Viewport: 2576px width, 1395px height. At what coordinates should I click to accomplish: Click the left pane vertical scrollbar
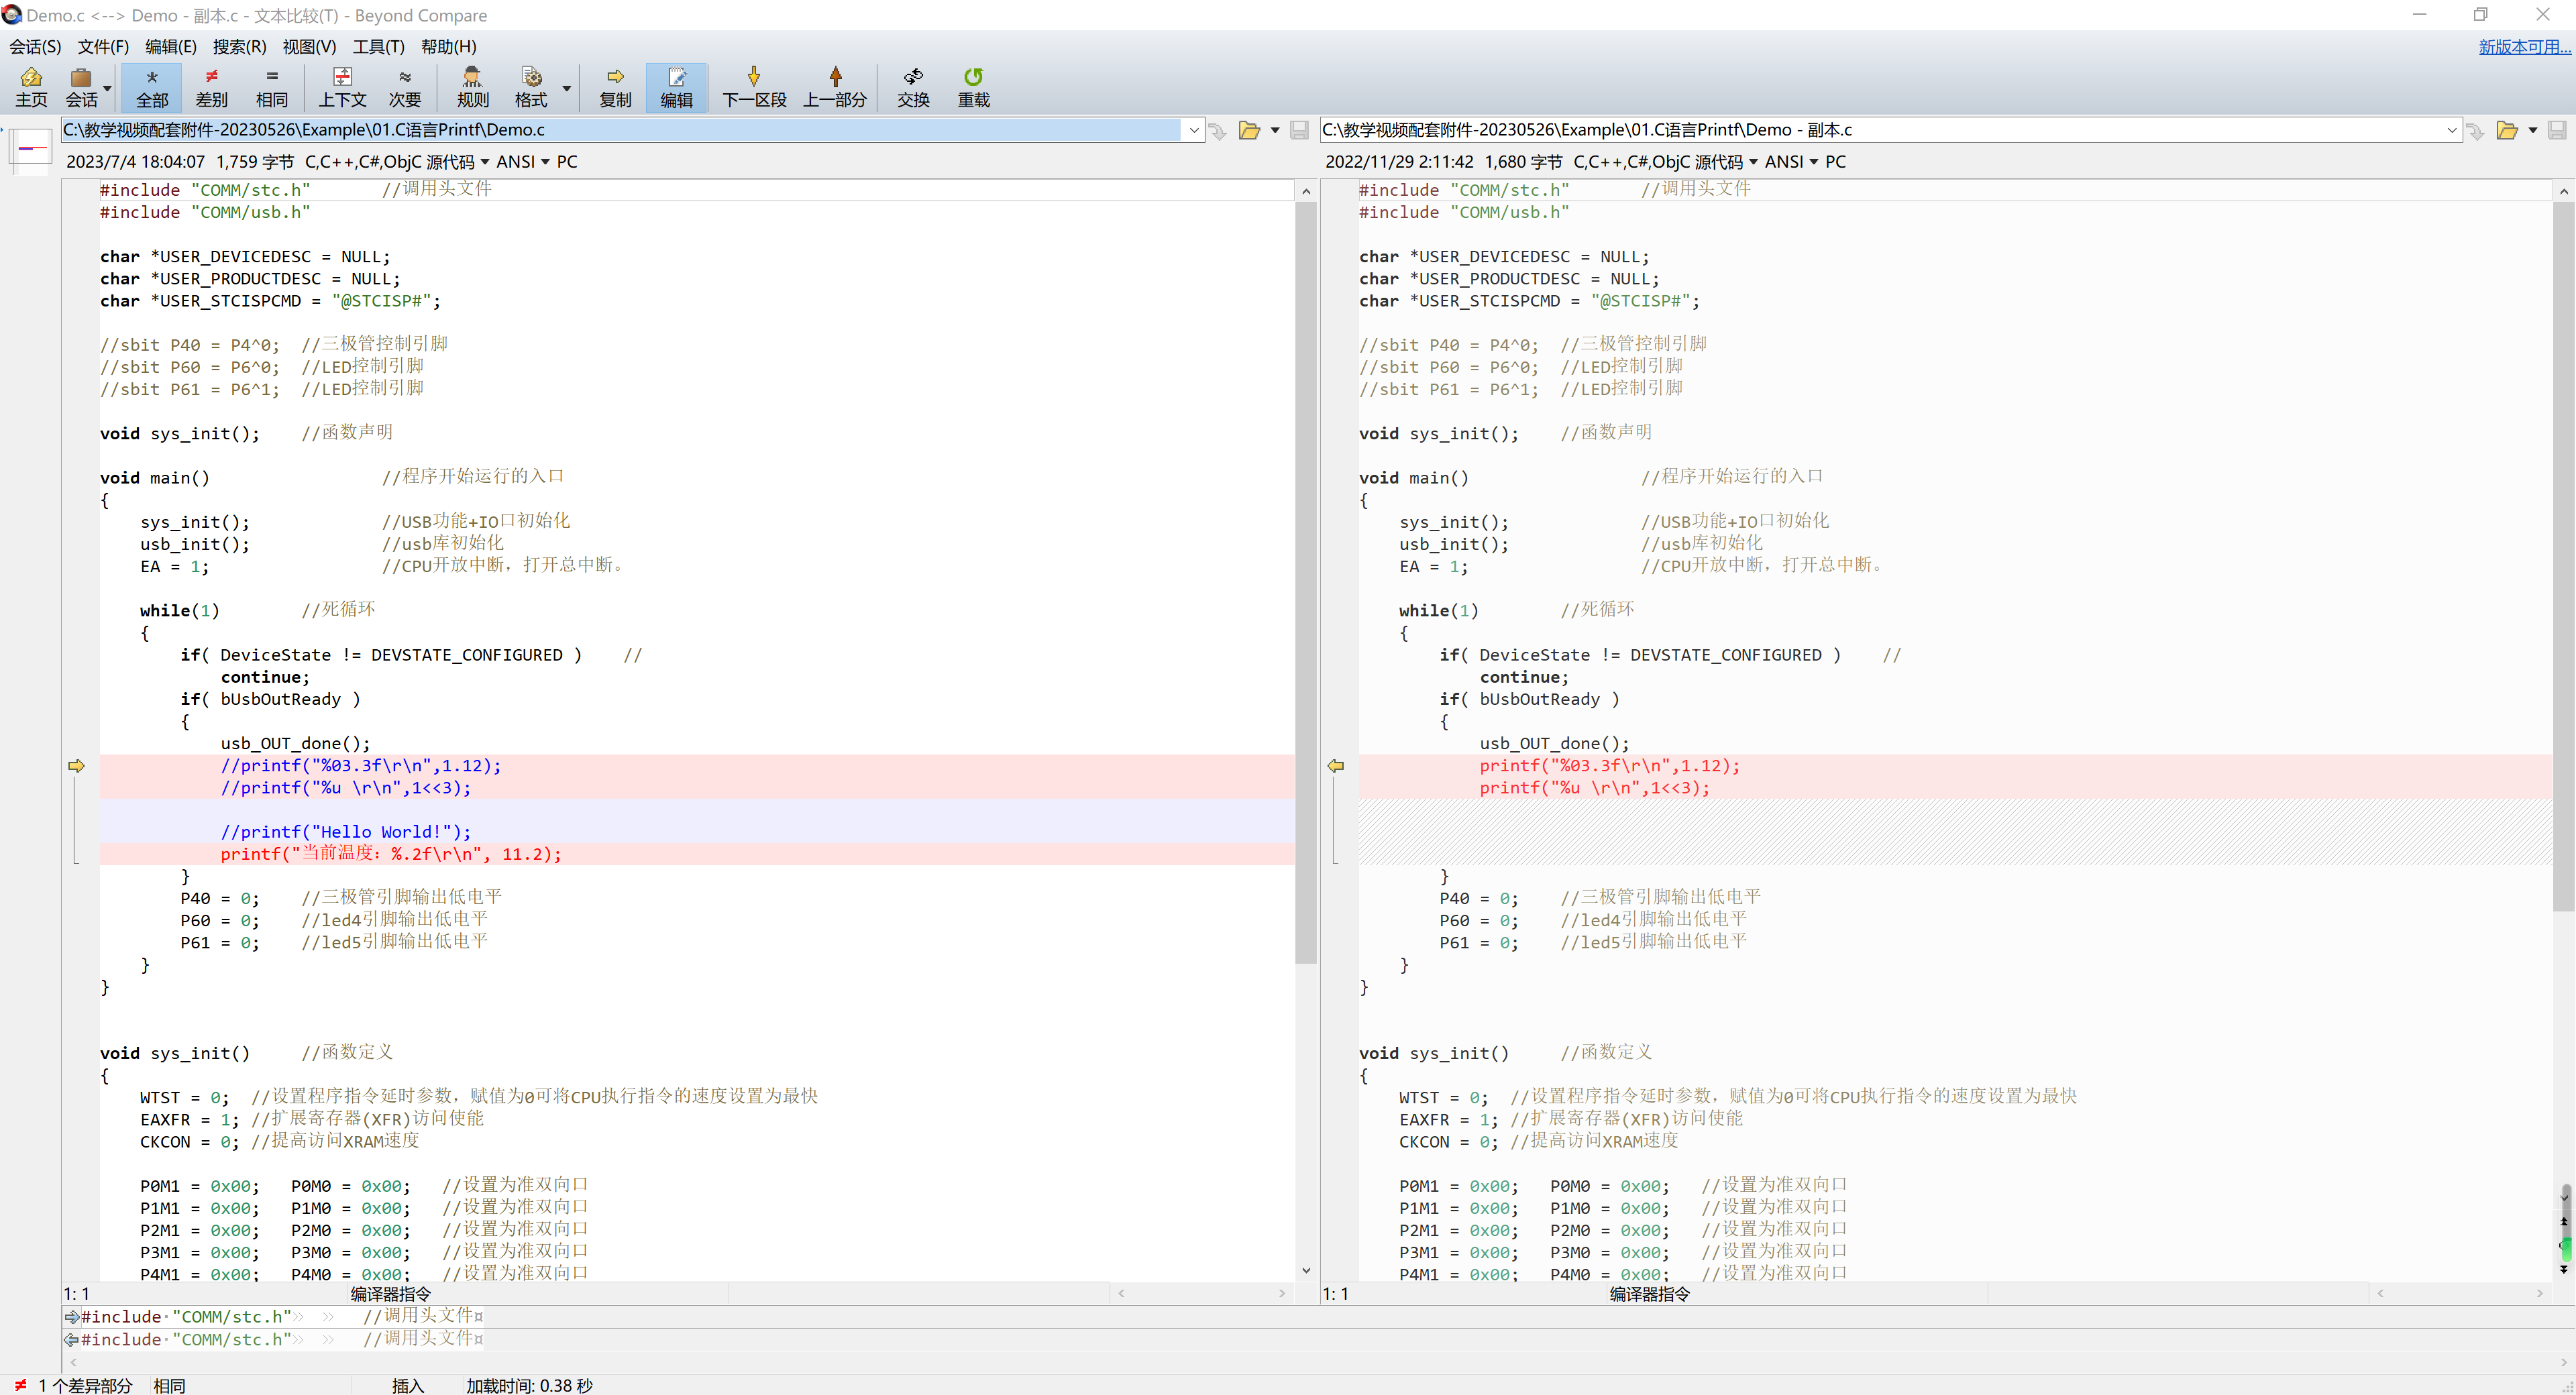[1305, 582]
